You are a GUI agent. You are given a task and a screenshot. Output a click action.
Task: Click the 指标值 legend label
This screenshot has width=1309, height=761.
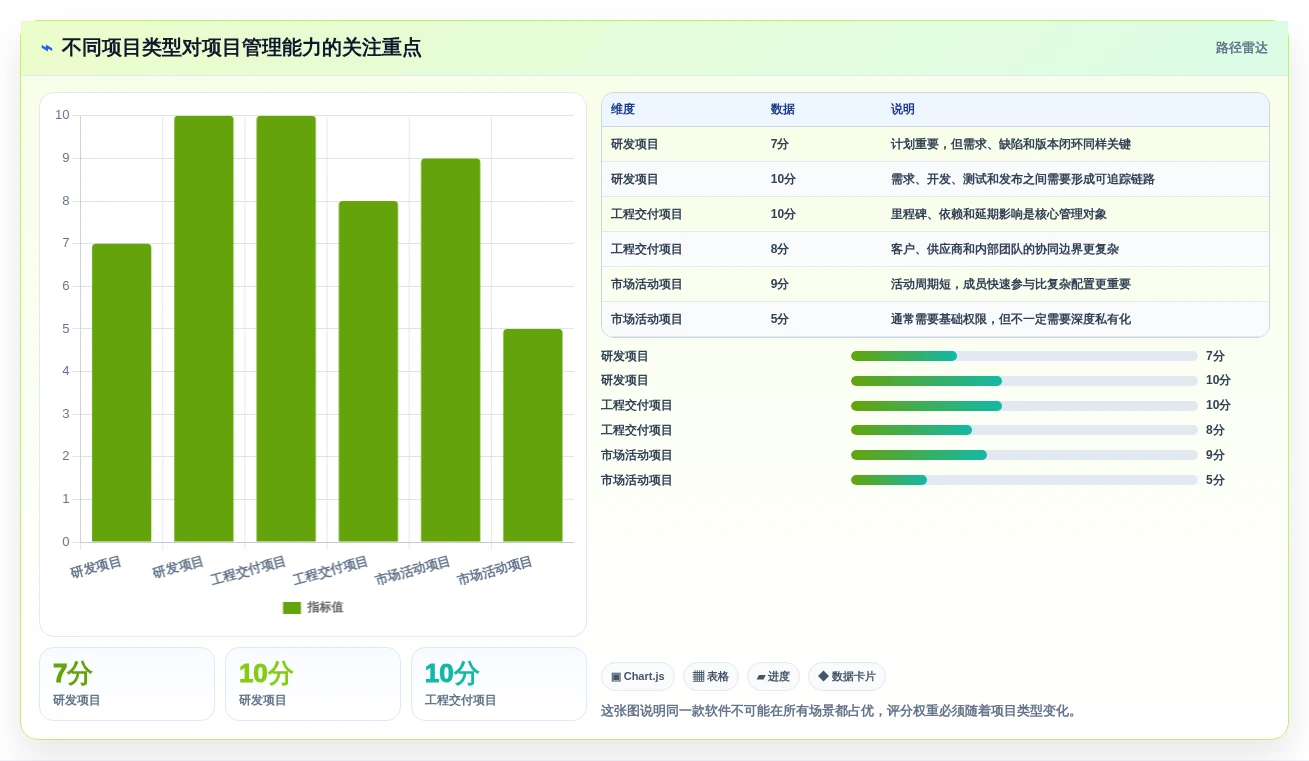(x=325, y=608)
